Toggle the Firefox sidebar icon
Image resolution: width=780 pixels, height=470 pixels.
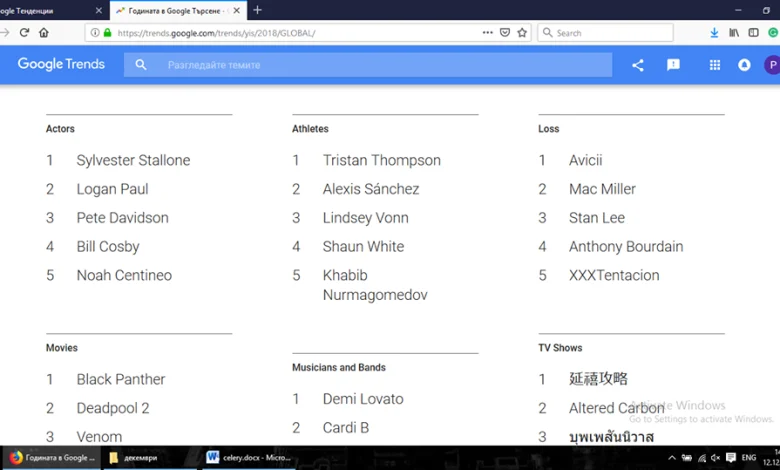pos(754,33)
